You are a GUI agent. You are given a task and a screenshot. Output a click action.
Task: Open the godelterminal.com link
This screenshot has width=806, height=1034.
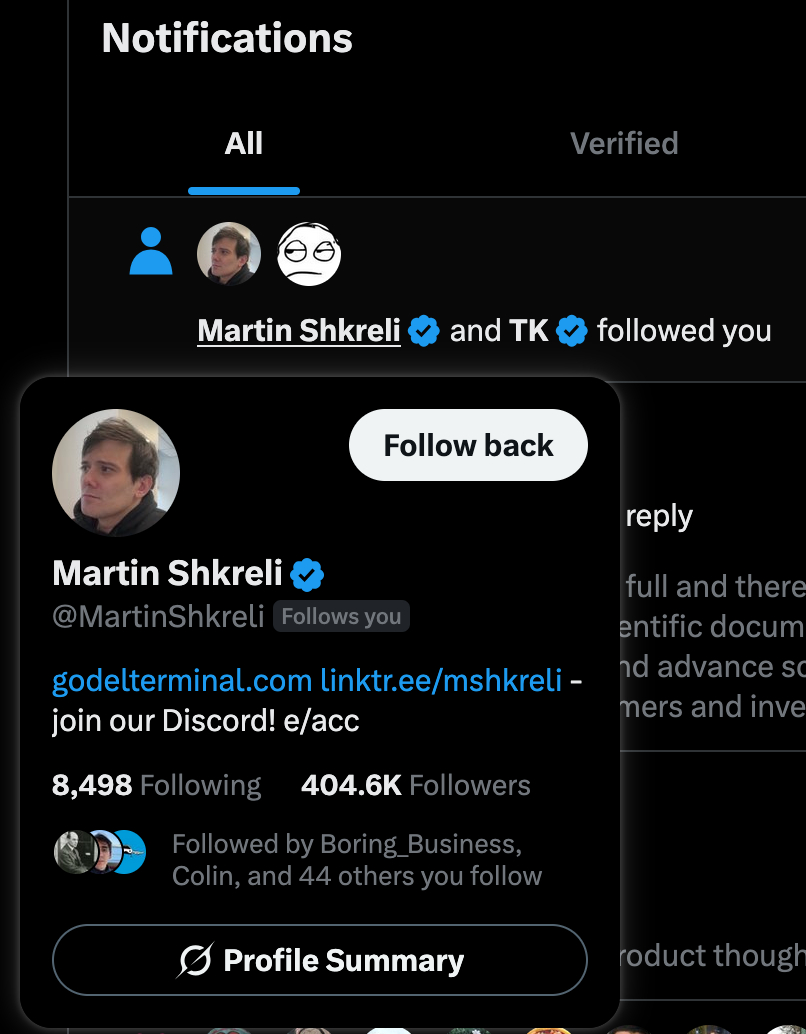coord(182,681)
